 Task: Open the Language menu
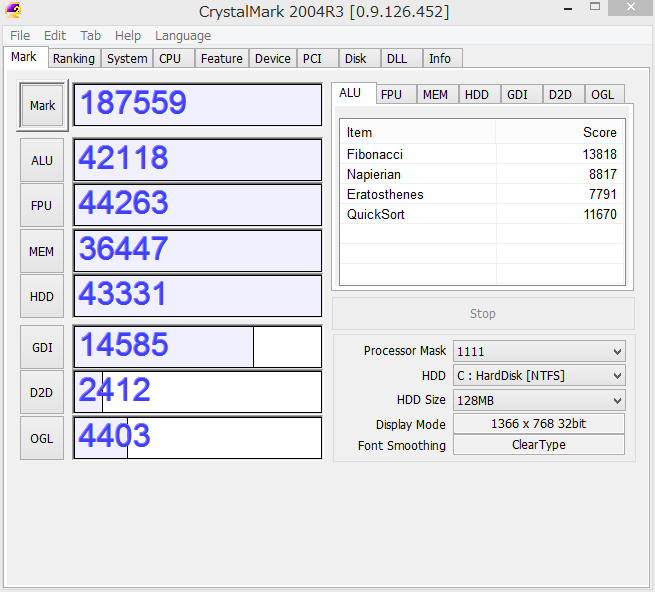[x=183, y=36]
